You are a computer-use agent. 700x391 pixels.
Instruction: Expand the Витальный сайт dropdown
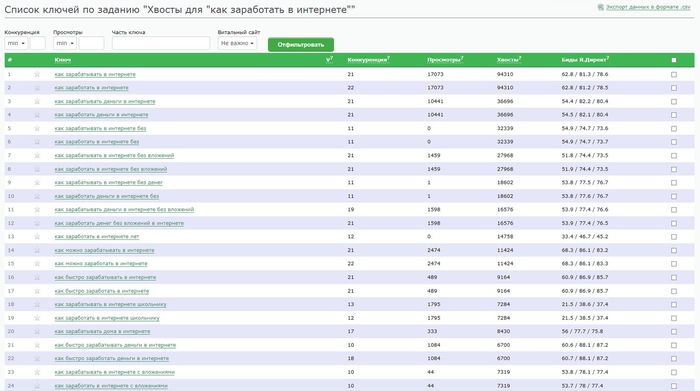point(237,43)
